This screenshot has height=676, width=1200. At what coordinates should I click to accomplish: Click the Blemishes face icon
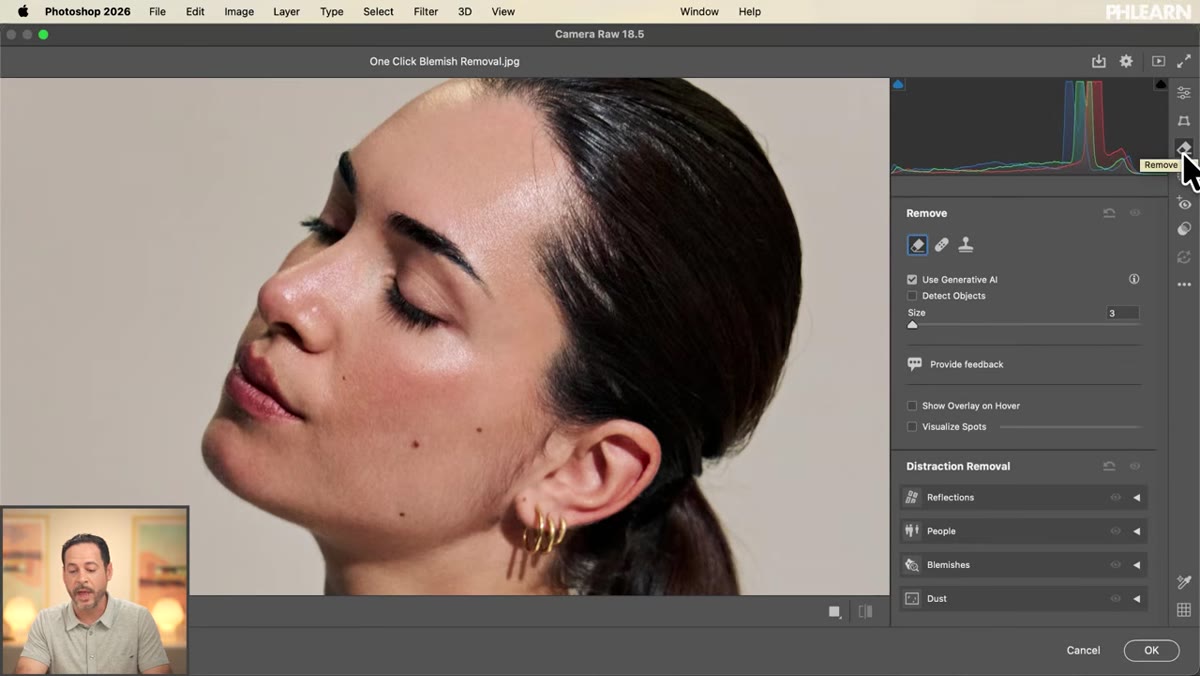click(x=912, y=565)
